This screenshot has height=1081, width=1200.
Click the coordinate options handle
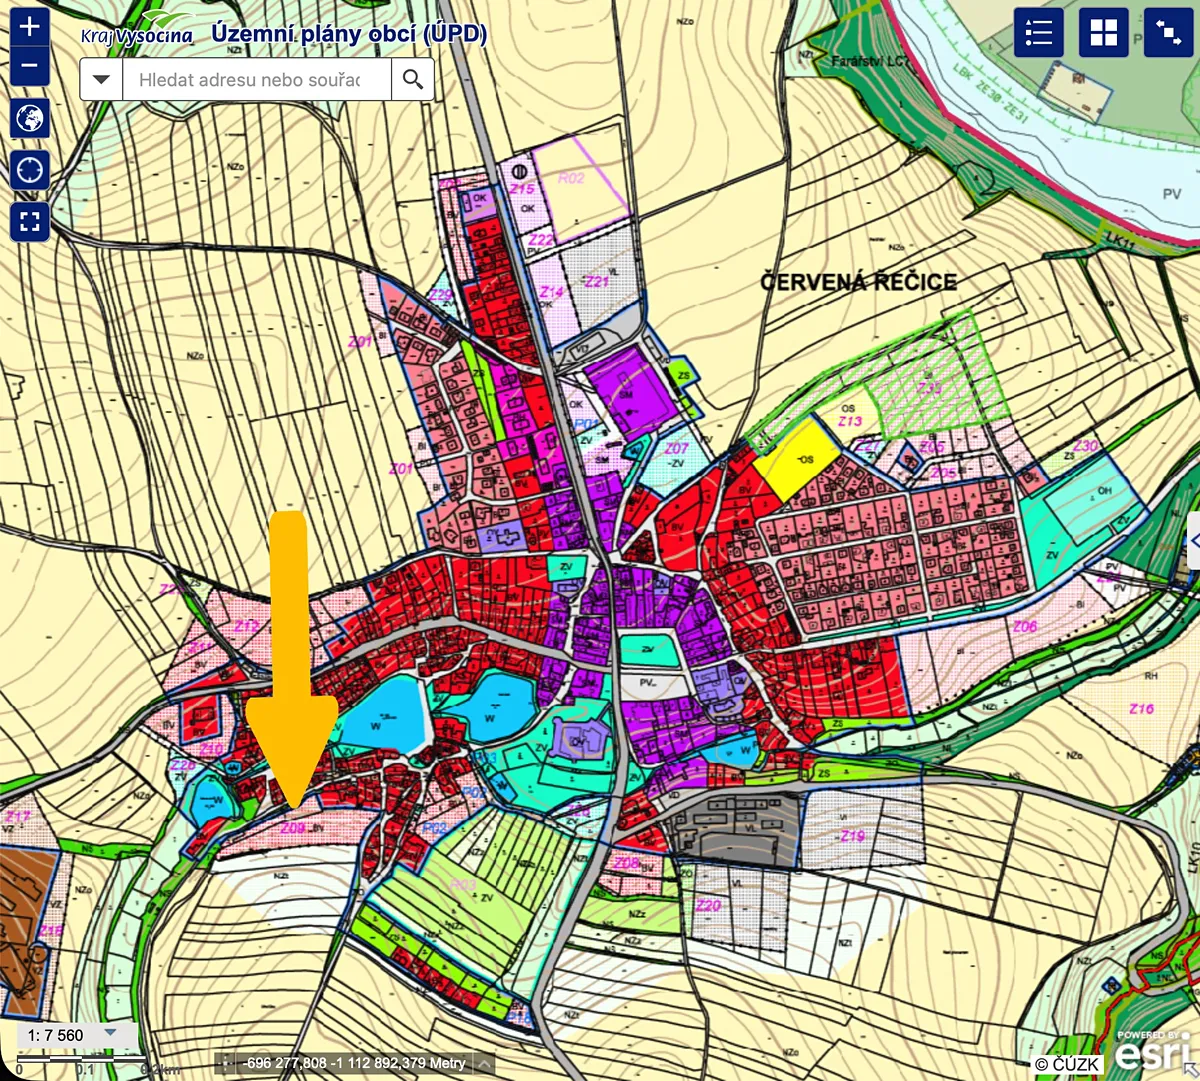(225, 1064)
